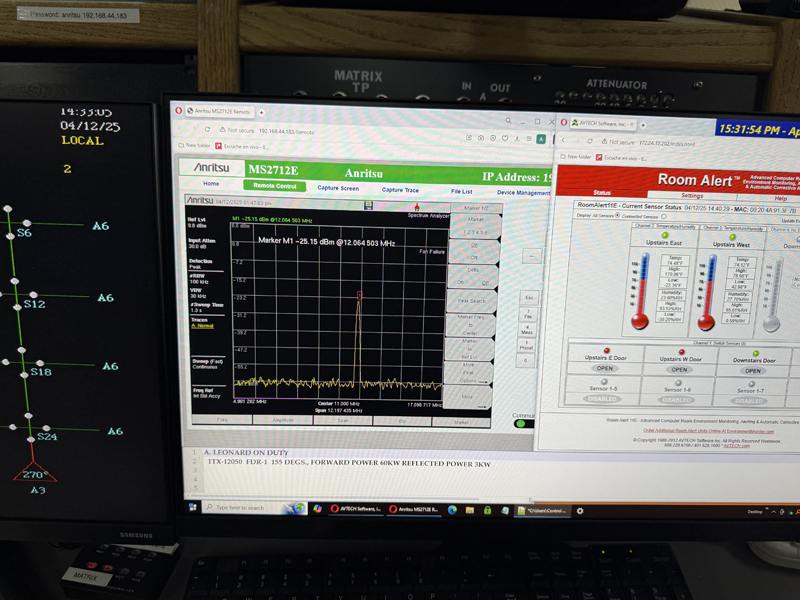
Task: Select the All Sensors display radio button
Action: (618, 215)
